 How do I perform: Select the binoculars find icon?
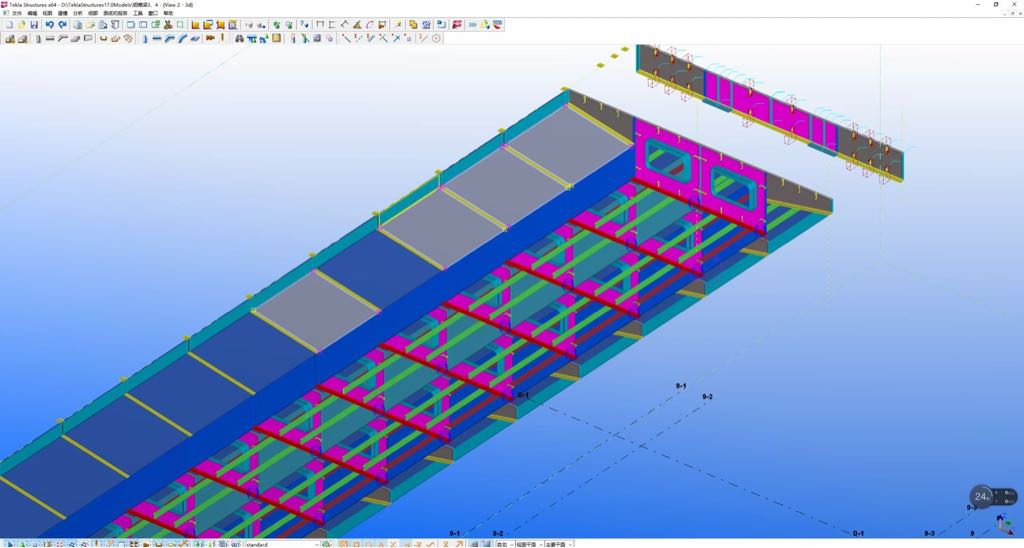(240, 39)
